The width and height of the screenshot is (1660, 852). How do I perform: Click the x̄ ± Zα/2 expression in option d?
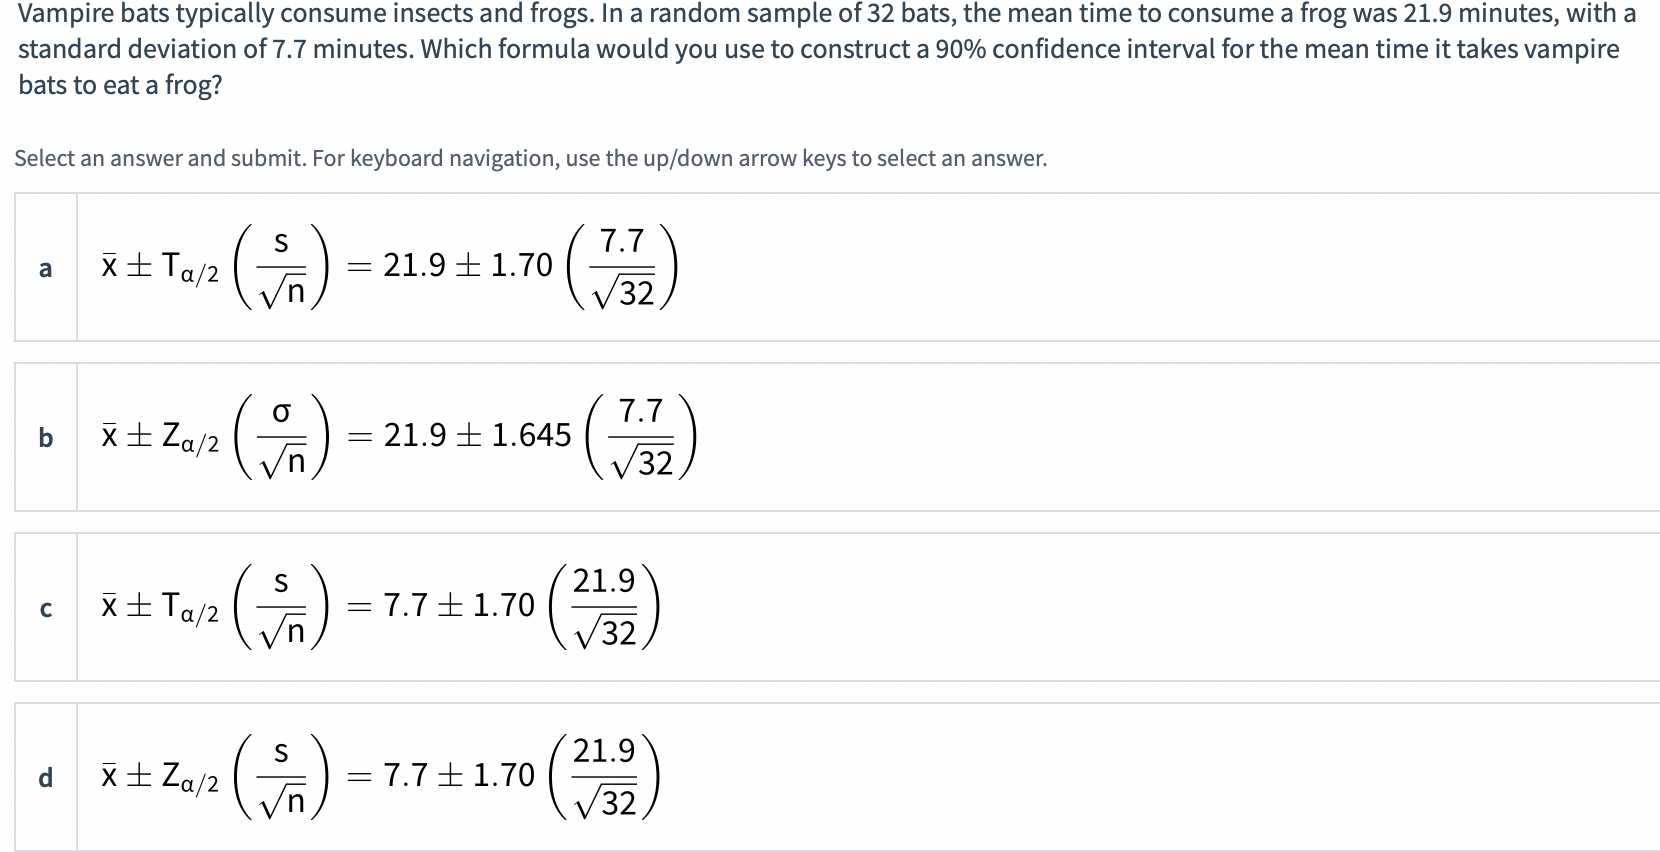pyautogui.click(x=160, y=777)
